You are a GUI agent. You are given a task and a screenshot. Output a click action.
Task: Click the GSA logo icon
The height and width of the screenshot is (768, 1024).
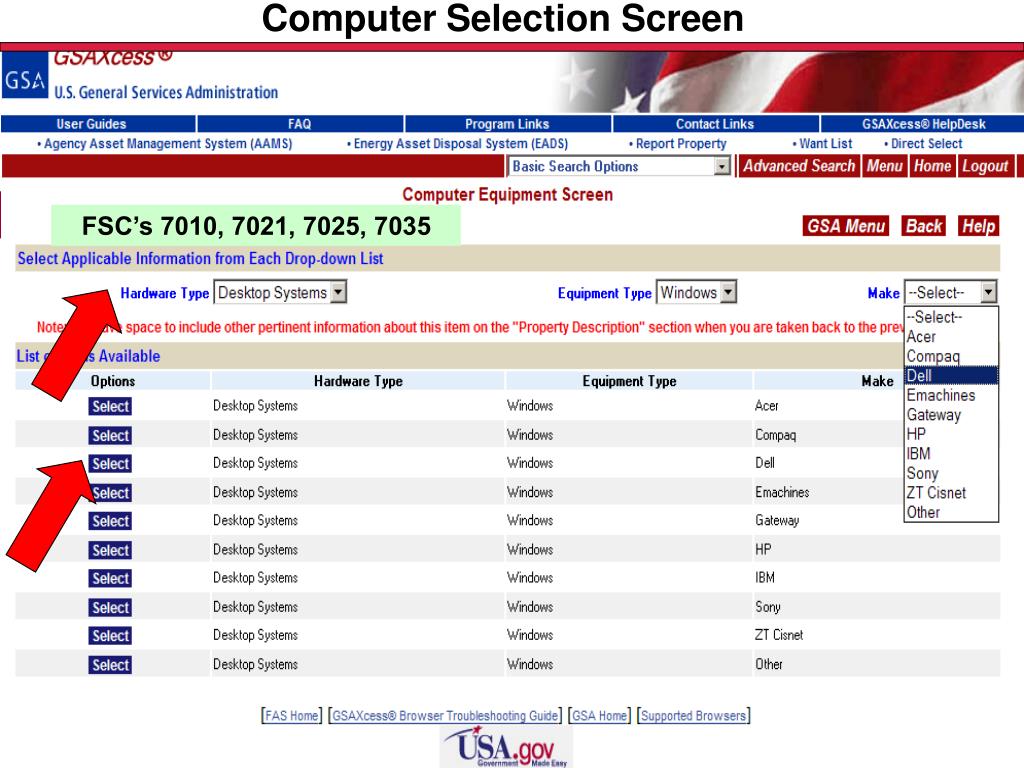pyautogui.click(x=25, y=75)
